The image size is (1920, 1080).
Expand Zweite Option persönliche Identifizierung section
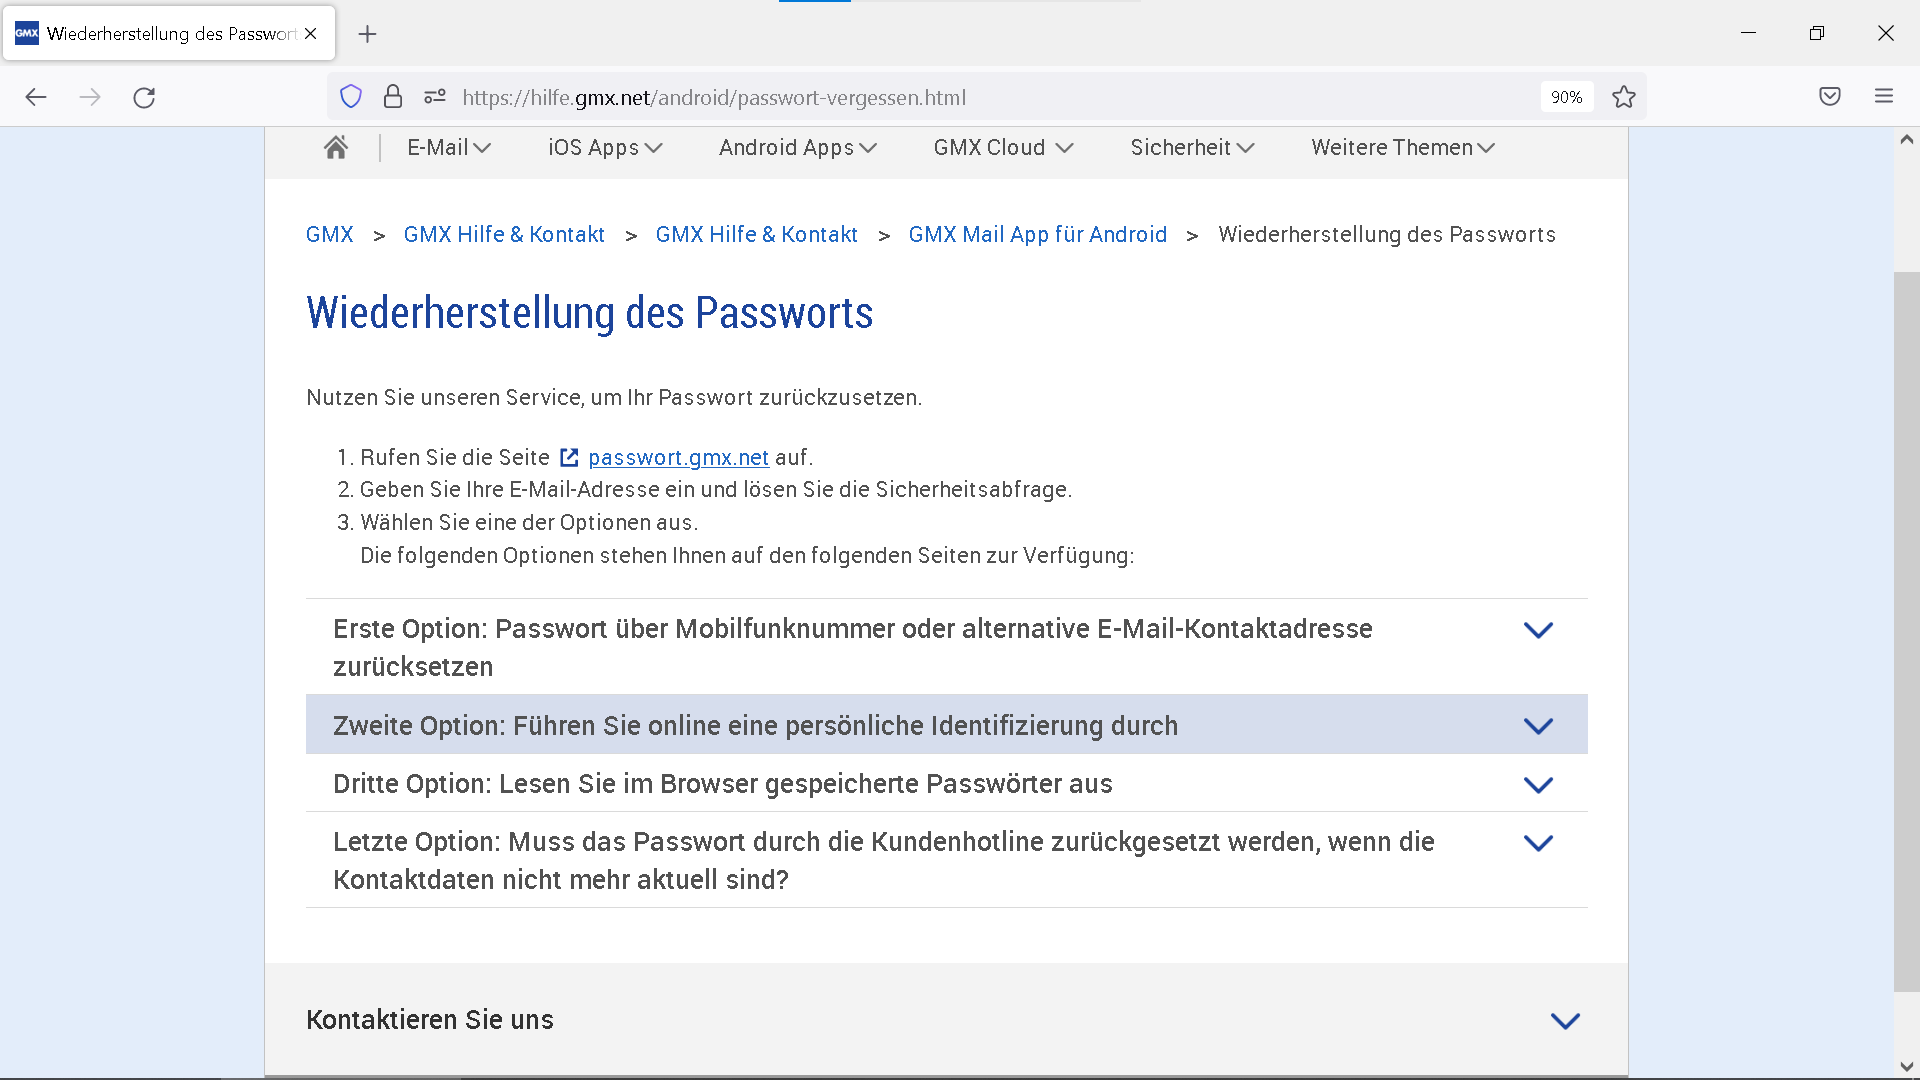click(1538, 726)
